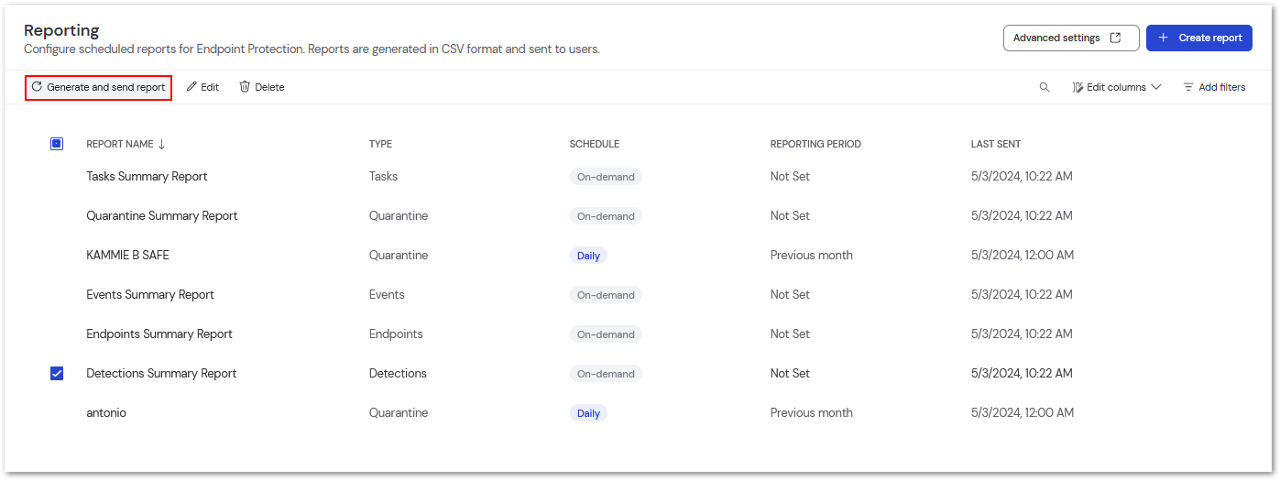Delete the selected report

262,87
